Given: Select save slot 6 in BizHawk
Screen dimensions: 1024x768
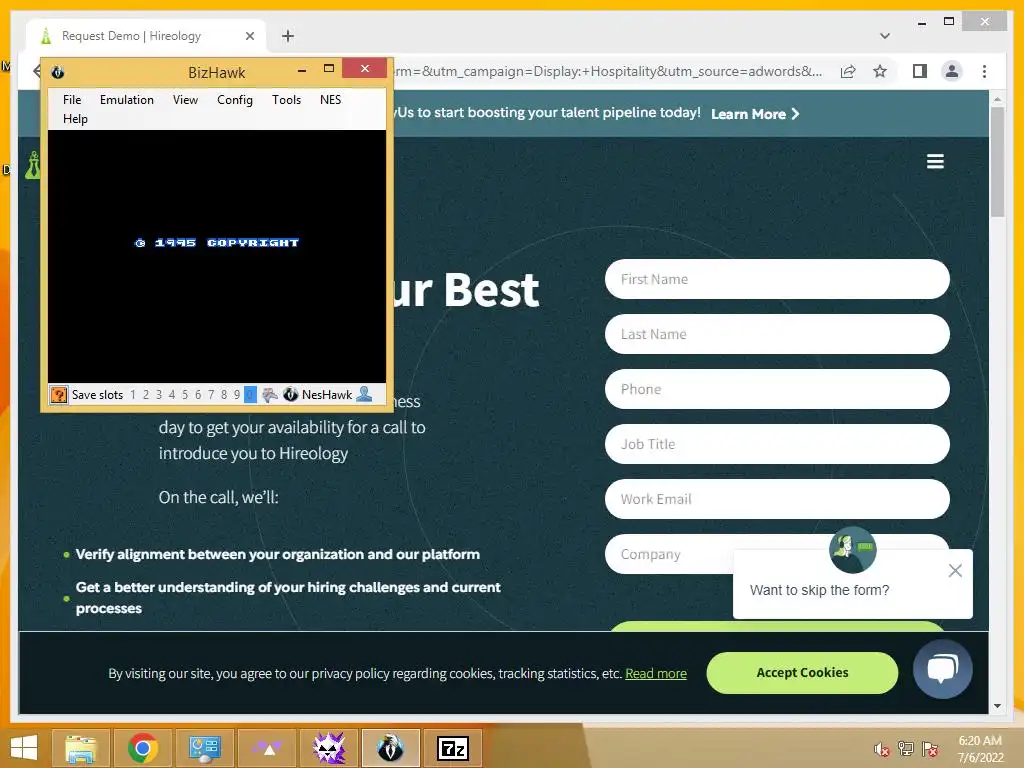Looking at the screenshot, I should (198, 394).
